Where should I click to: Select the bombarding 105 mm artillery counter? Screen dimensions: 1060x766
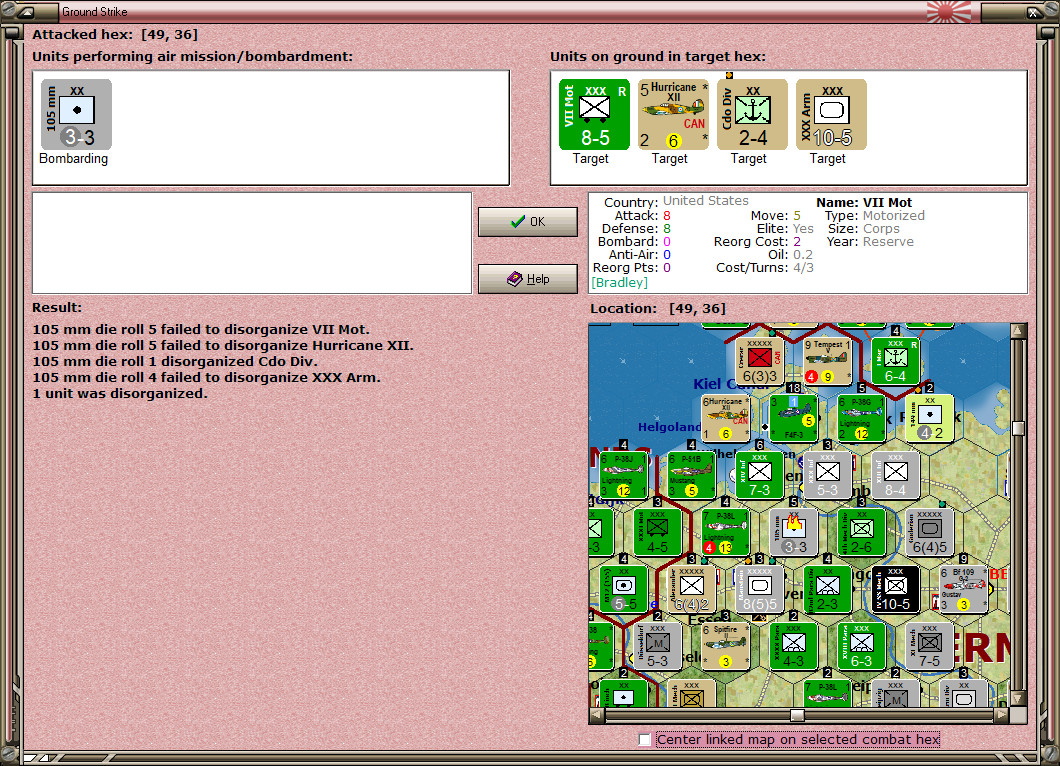pyautogui.click(x=75, y=113)
